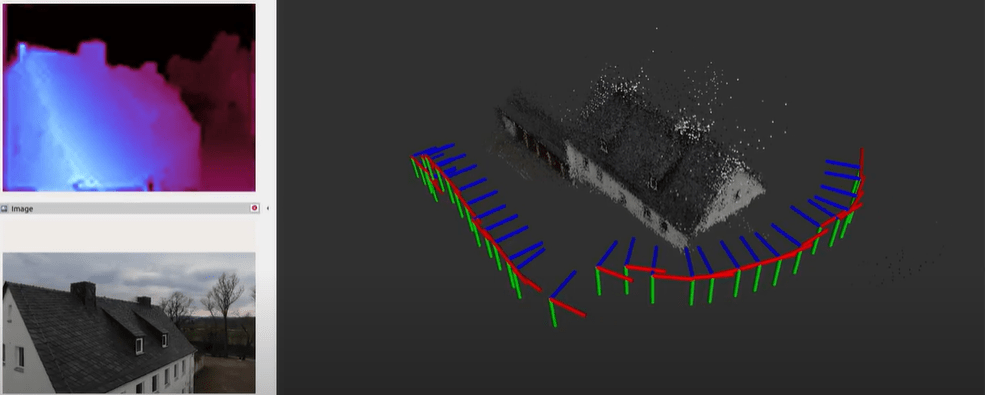985x395 pixels.
Task: Click the dormer window in the camera photo
Action: pos(139,345)
